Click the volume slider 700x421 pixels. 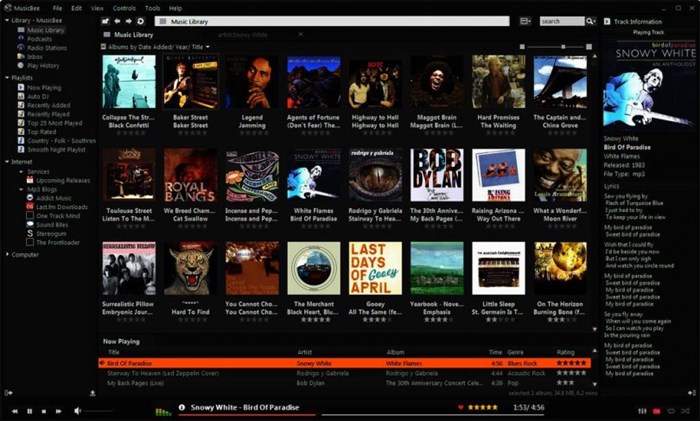coord(99,411)
